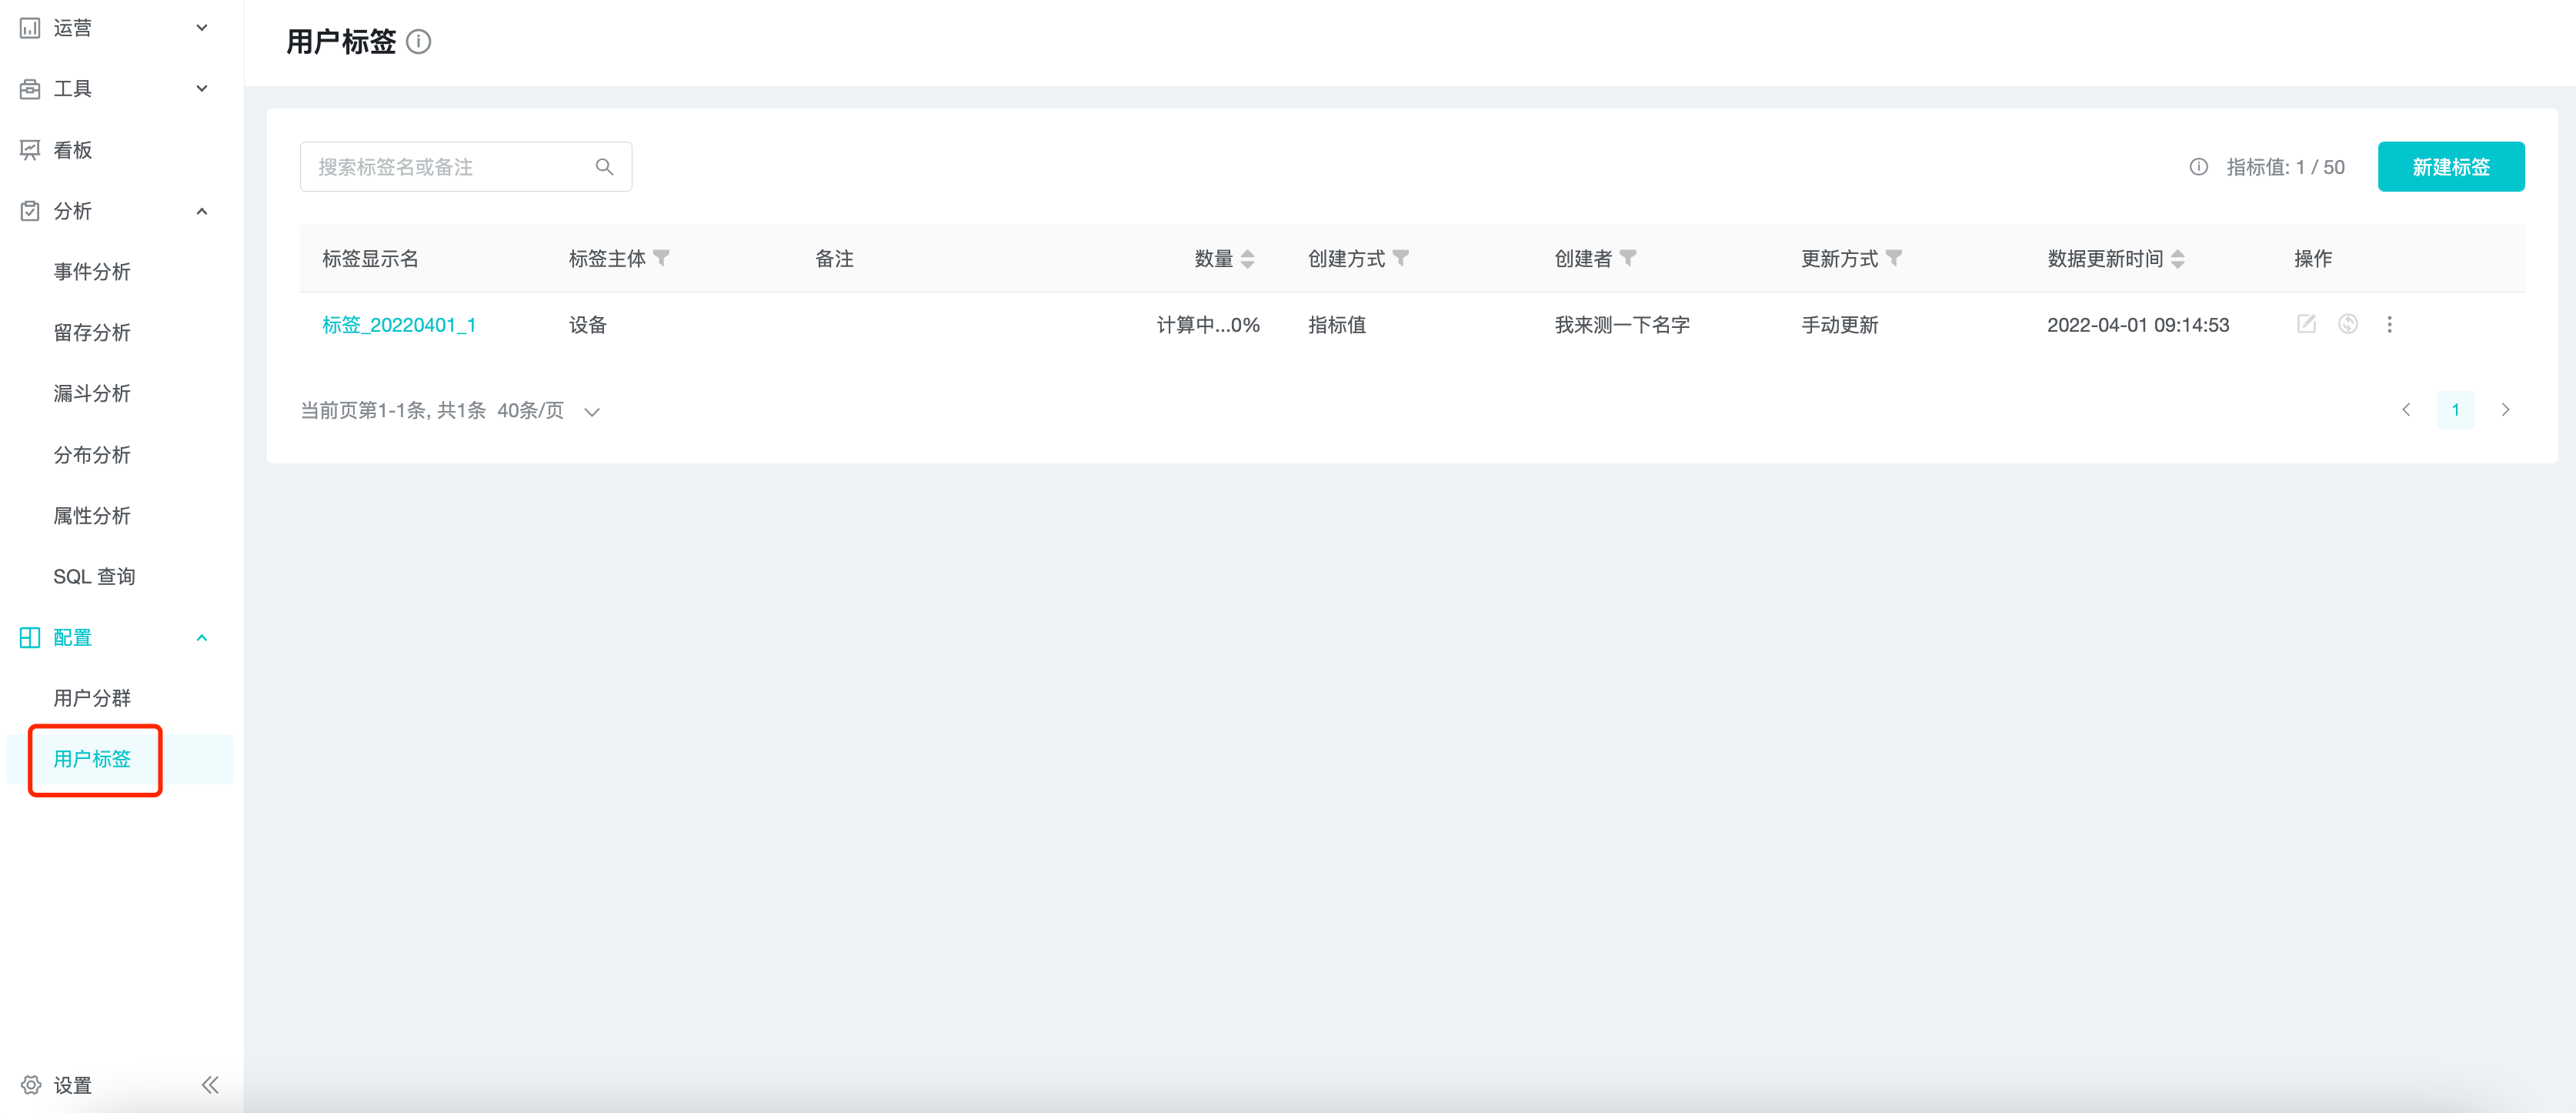Viewport: 2576px width, 1113px height.
Task: Click the next page arrow in pagination
Action: tap(2505, 410)
